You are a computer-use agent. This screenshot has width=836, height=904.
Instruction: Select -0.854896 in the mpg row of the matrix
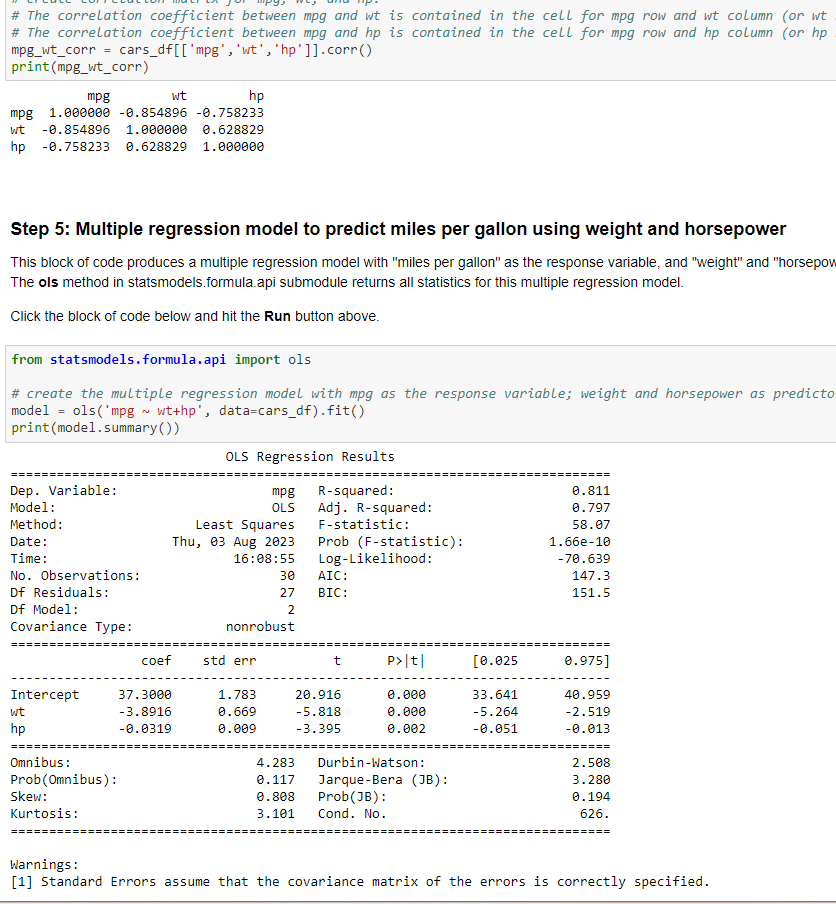(x=153, y=113)
